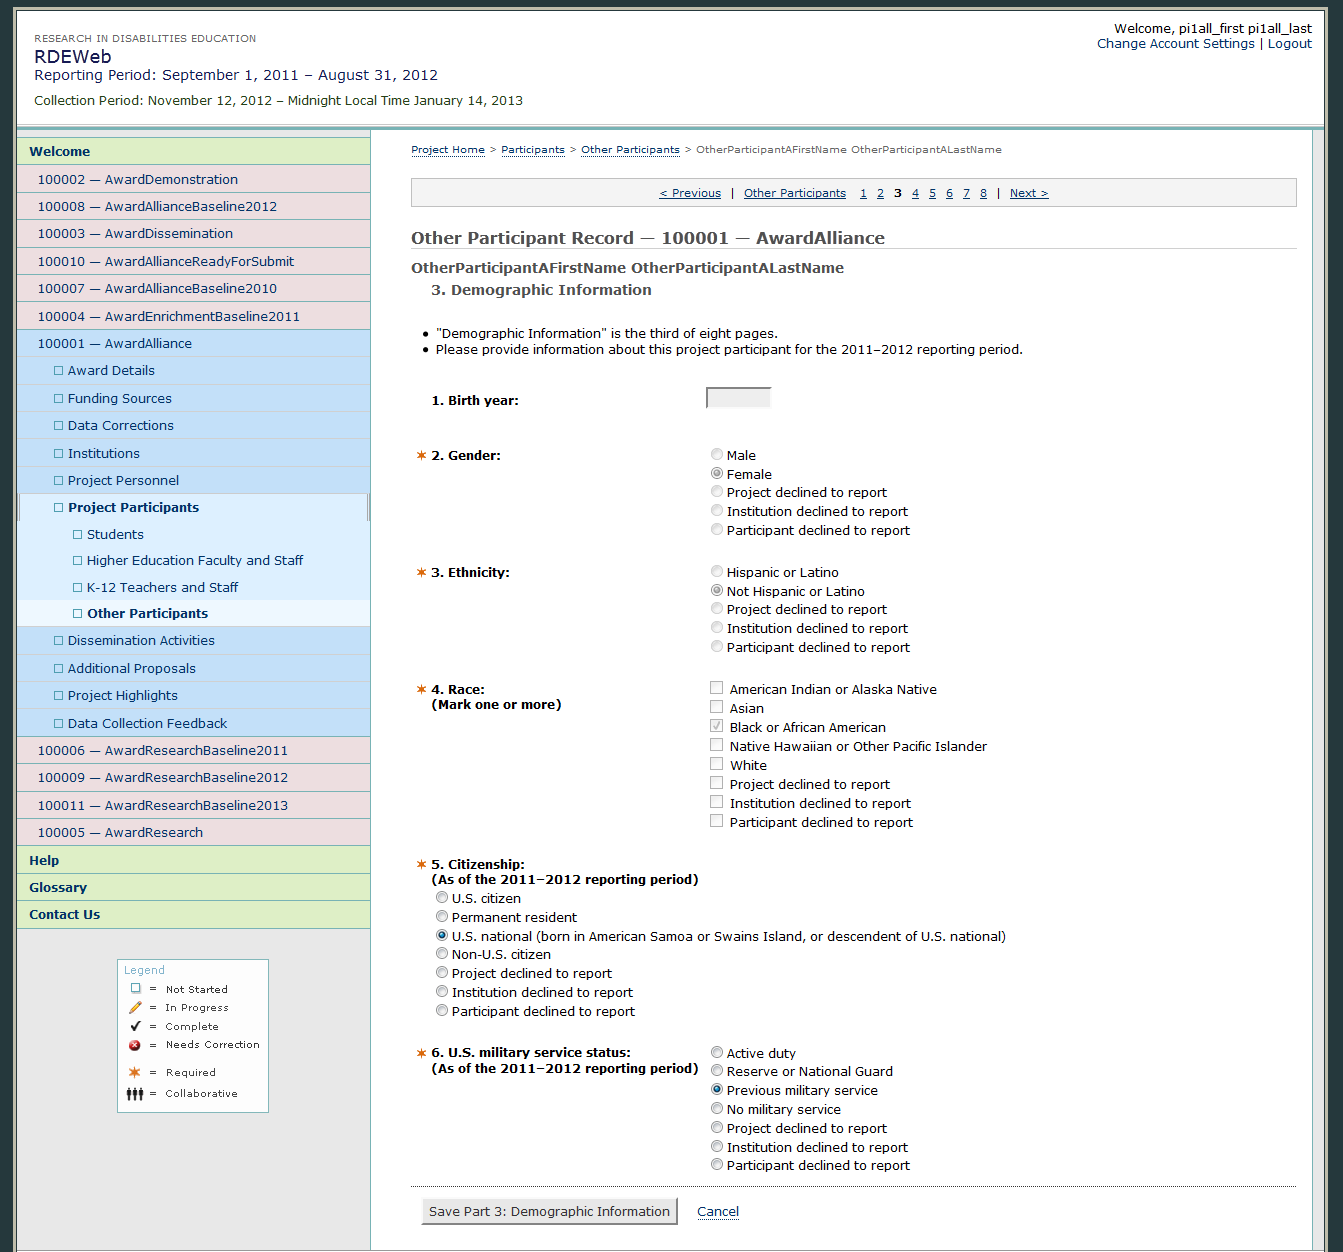Click the status box icon next to Funding Sources
Viewport: 1343px width, 1252px height.
pos(58,399)
